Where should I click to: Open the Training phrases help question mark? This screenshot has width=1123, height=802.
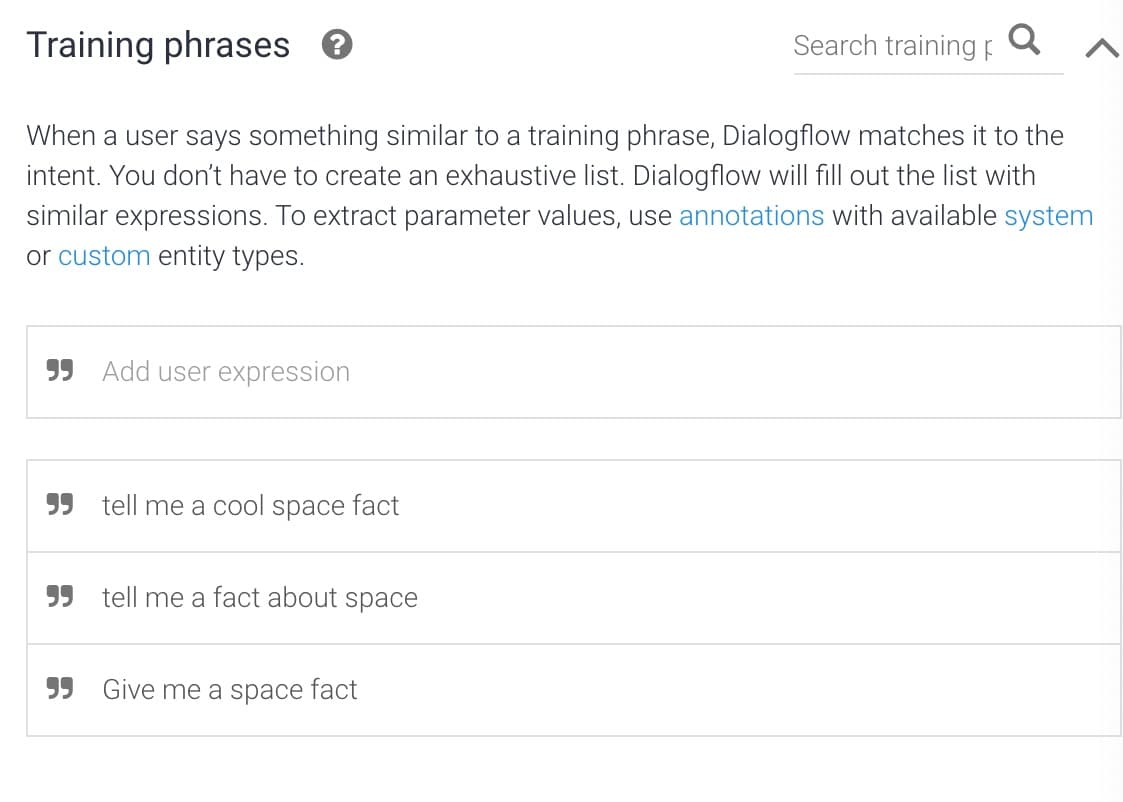[x=337, y=44]
